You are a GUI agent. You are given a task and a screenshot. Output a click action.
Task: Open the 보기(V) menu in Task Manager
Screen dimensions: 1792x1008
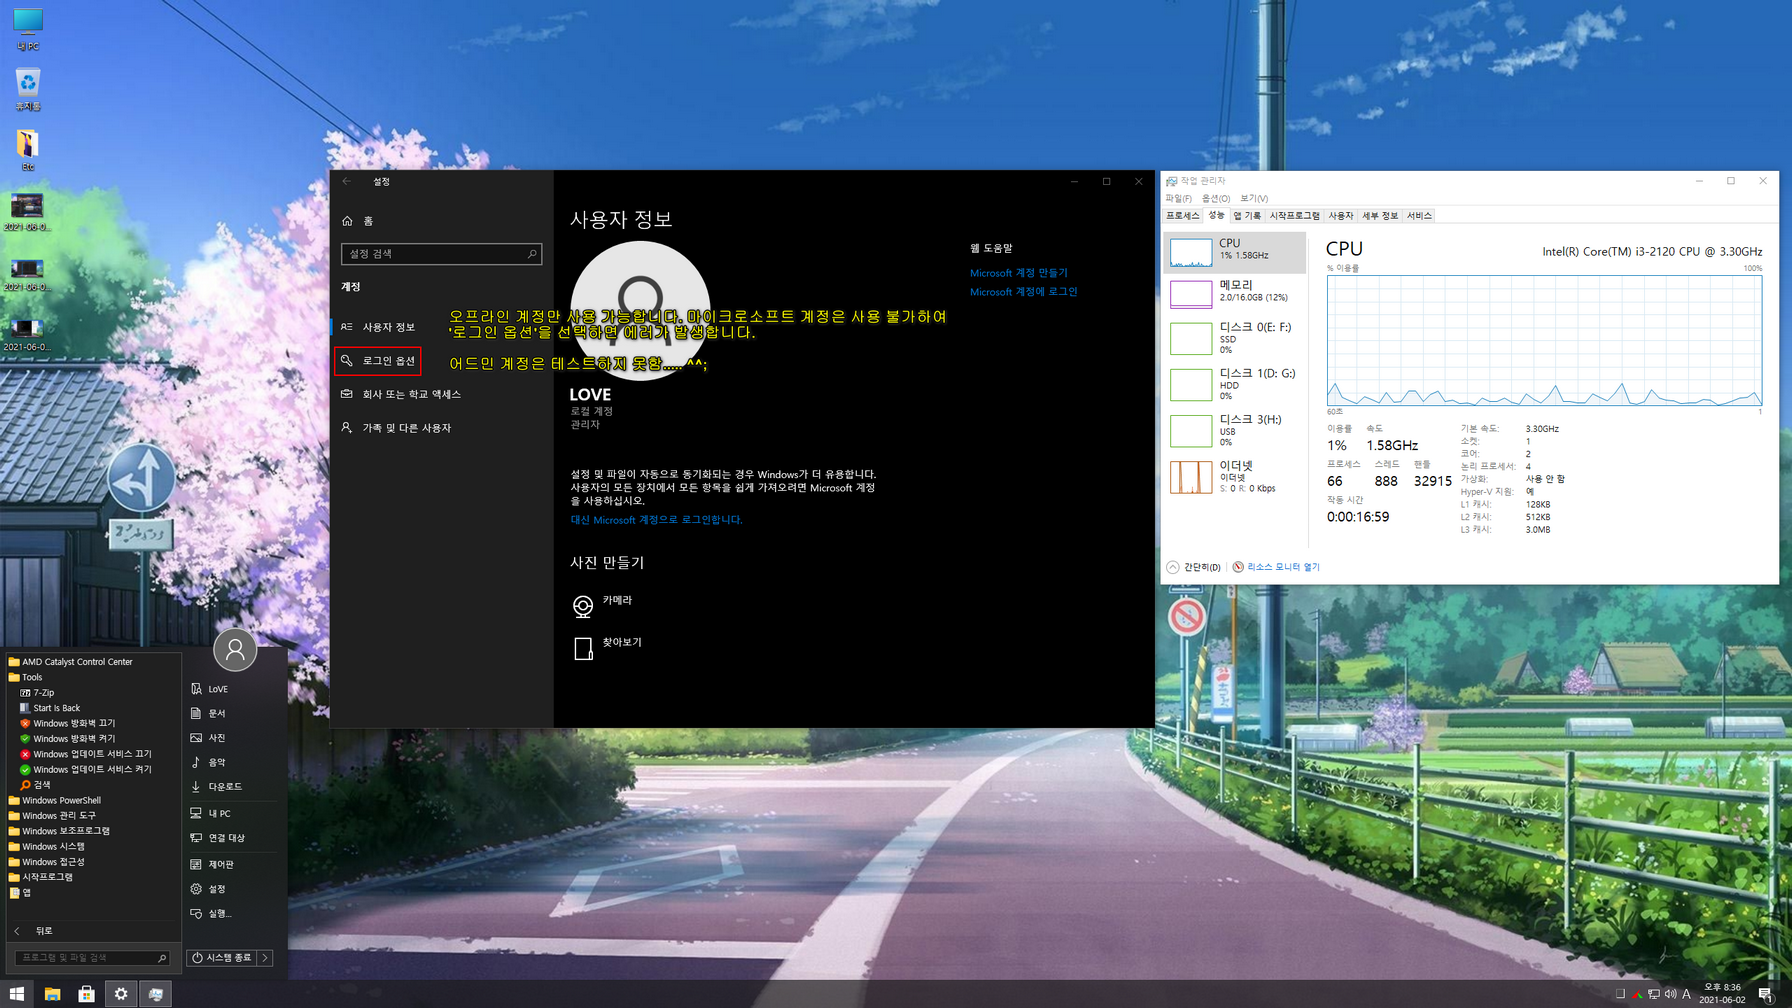pos(1254,198)
